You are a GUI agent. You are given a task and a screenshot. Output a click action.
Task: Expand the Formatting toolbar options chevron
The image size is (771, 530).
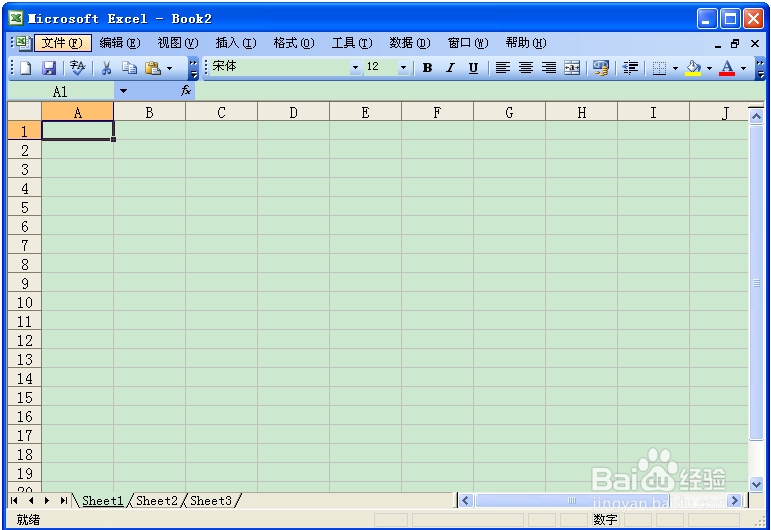(x=760, y=68)
